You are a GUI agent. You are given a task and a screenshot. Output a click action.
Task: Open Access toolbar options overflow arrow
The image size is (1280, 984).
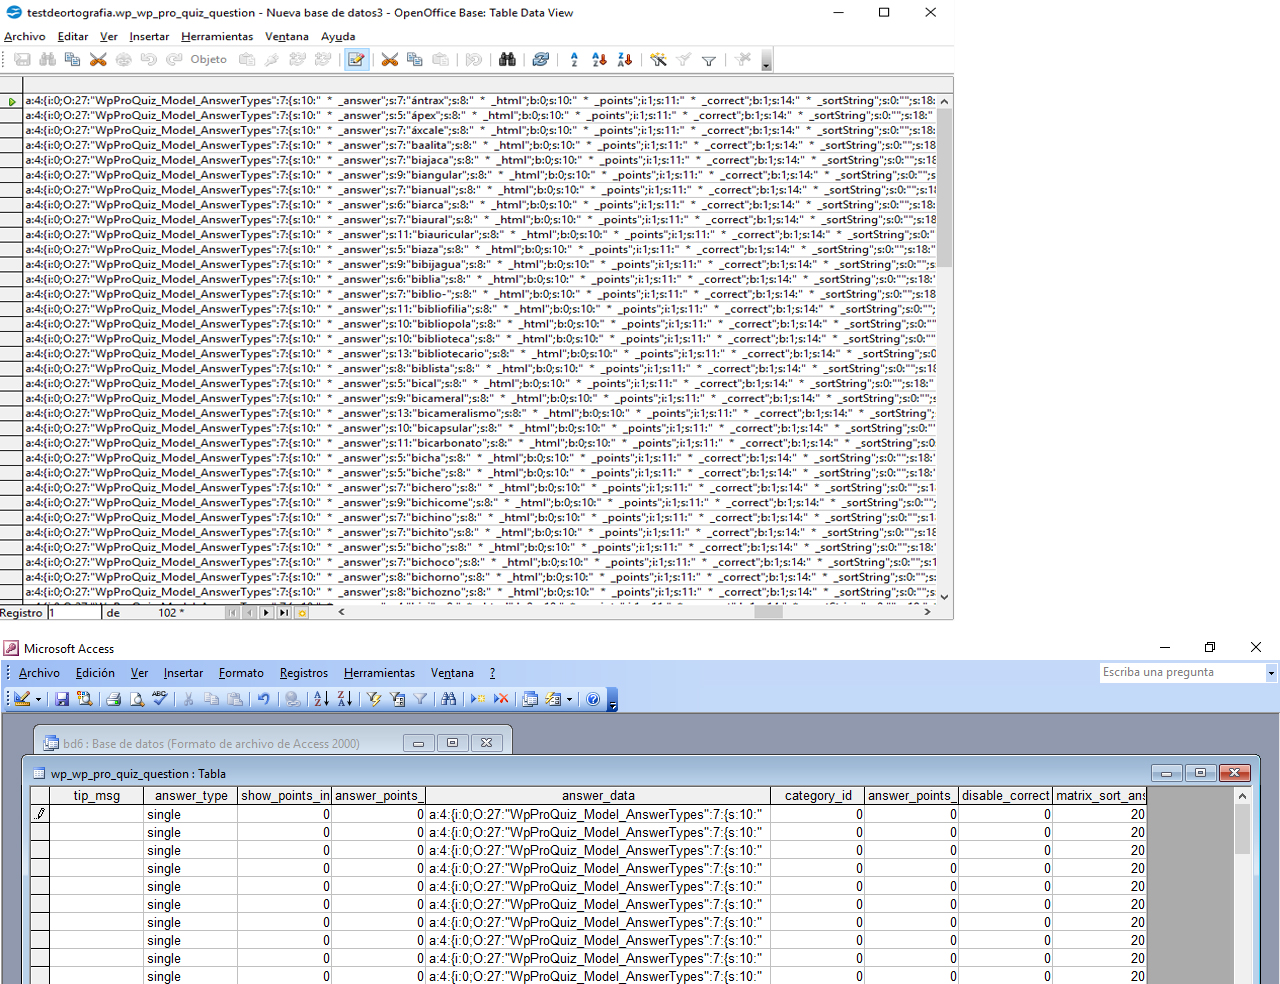613,700
